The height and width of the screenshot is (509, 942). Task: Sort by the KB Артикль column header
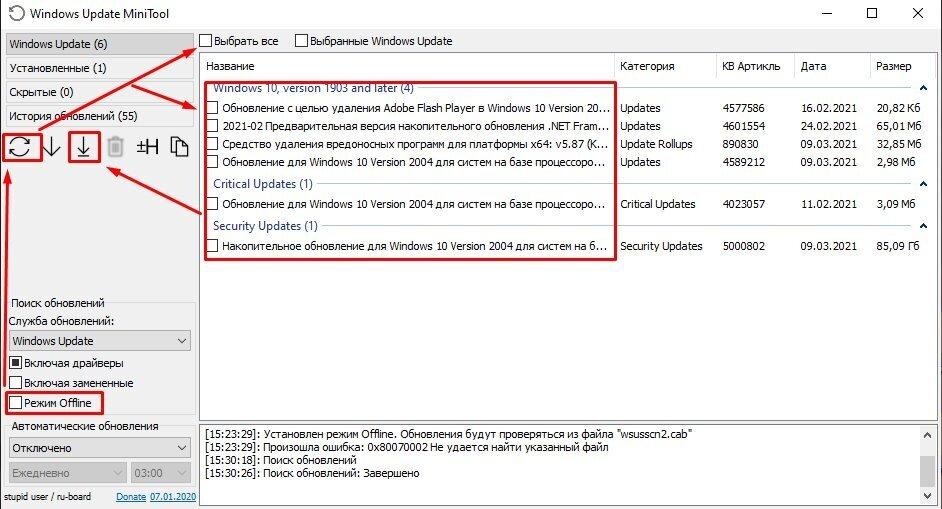755,66
